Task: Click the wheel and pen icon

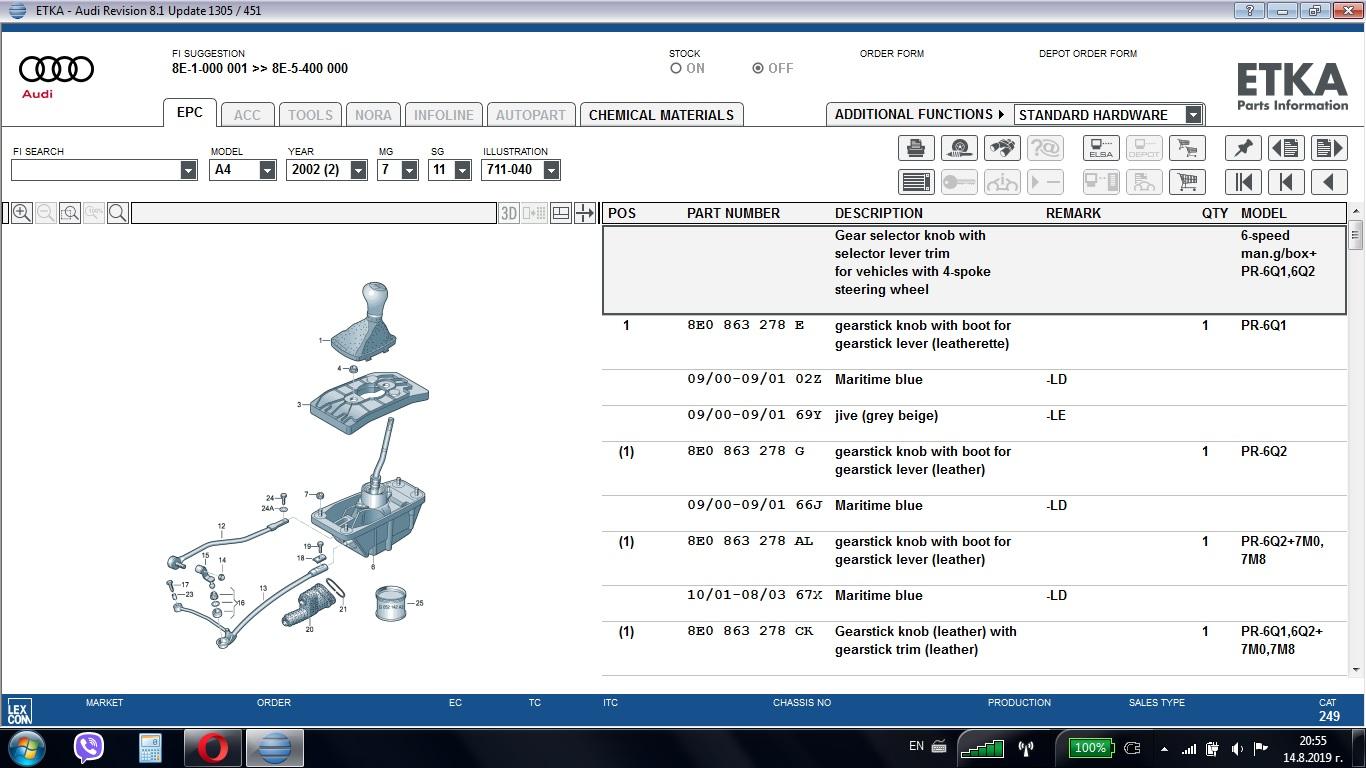Action: (x=959, y=148)
